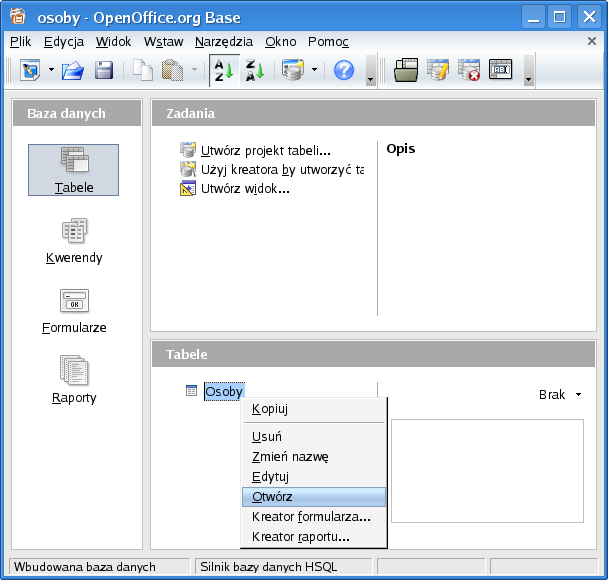Click the Paste clipboard icon
This screenshot has height=580, width=608.
tap(172, 70)
